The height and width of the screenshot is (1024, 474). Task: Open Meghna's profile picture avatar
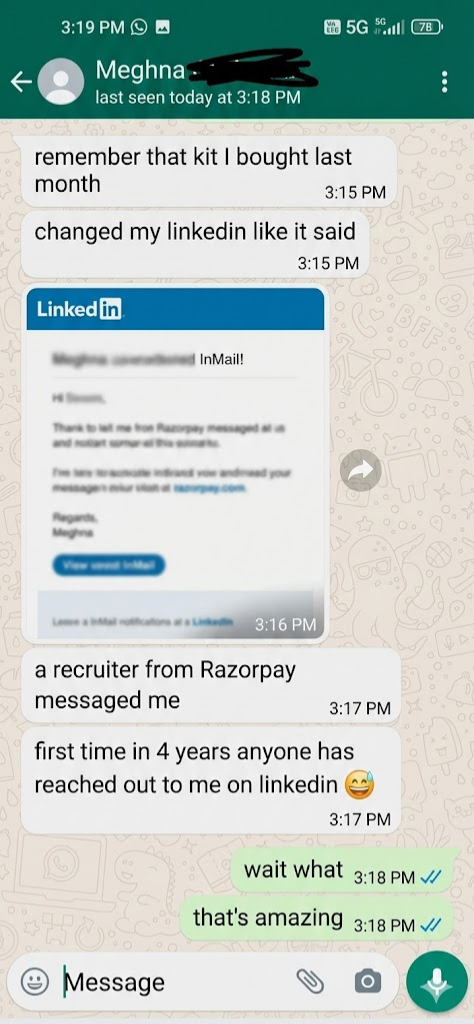(x=61, y=82)
